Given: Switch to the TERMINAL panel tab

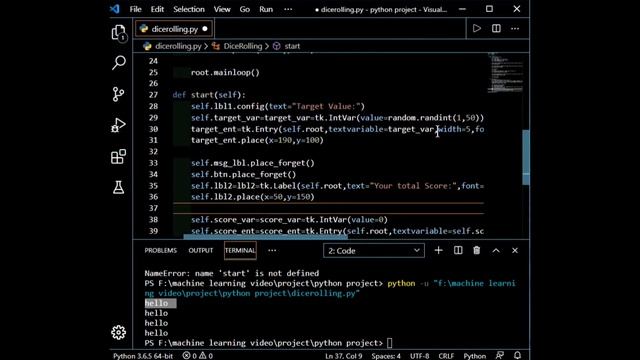Looking at the screenshot, I should tap(240, 251).
